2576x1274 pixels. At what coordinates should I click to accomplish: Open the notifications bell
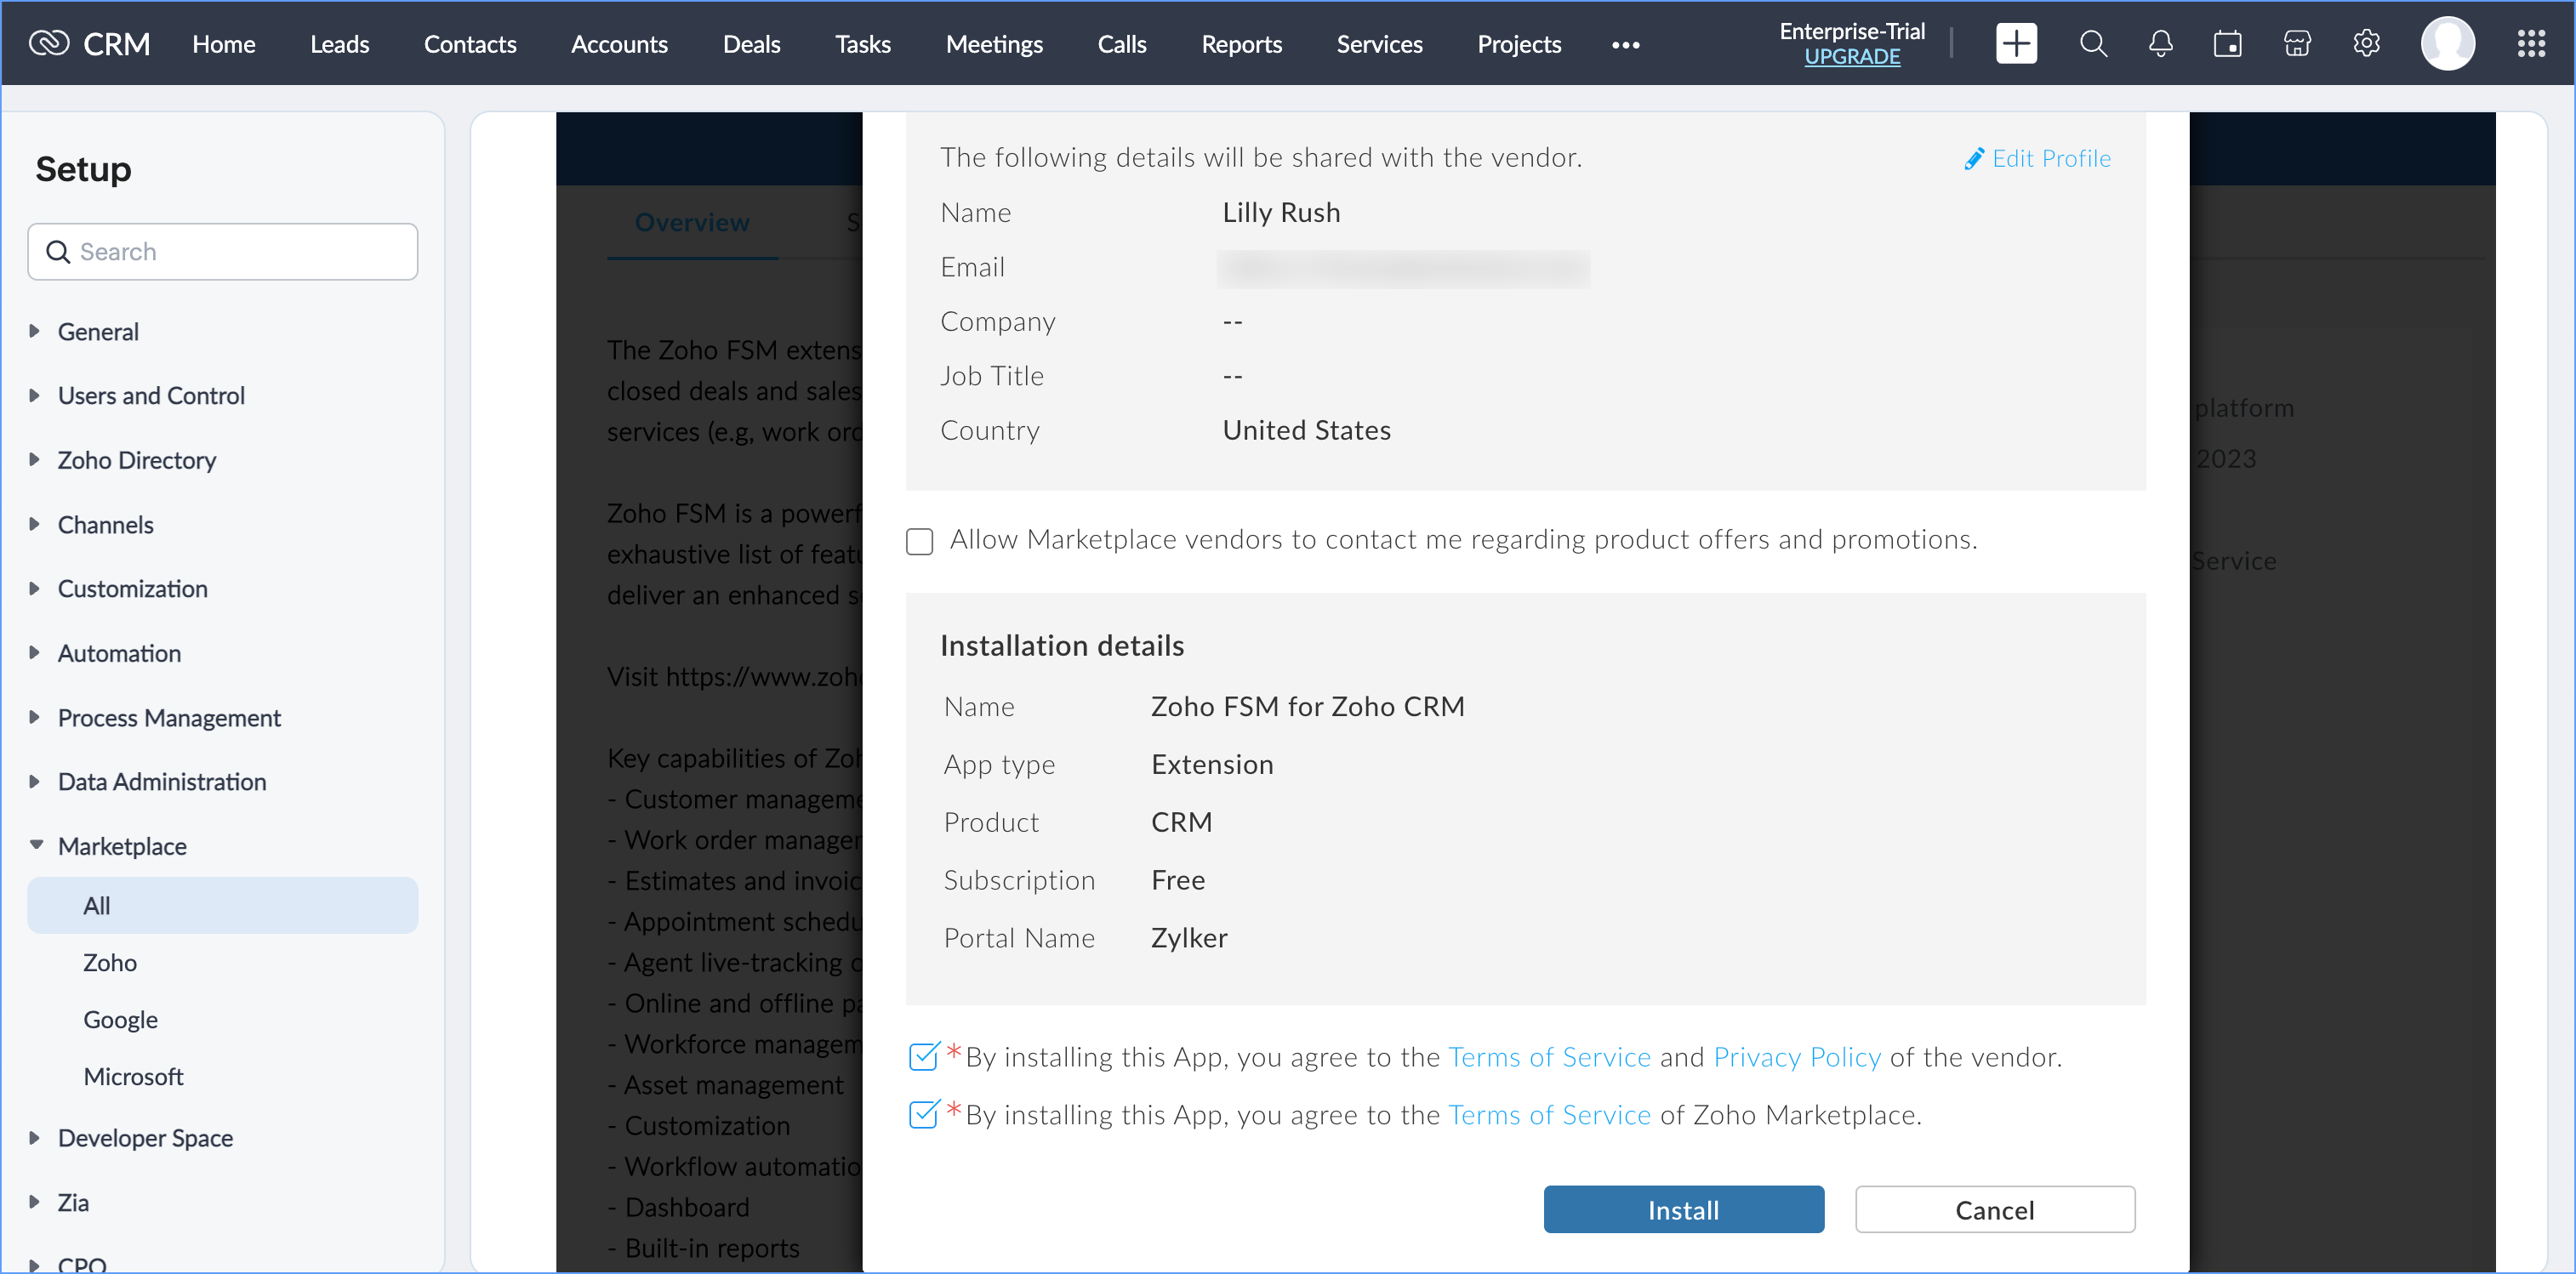(2160, 44)
